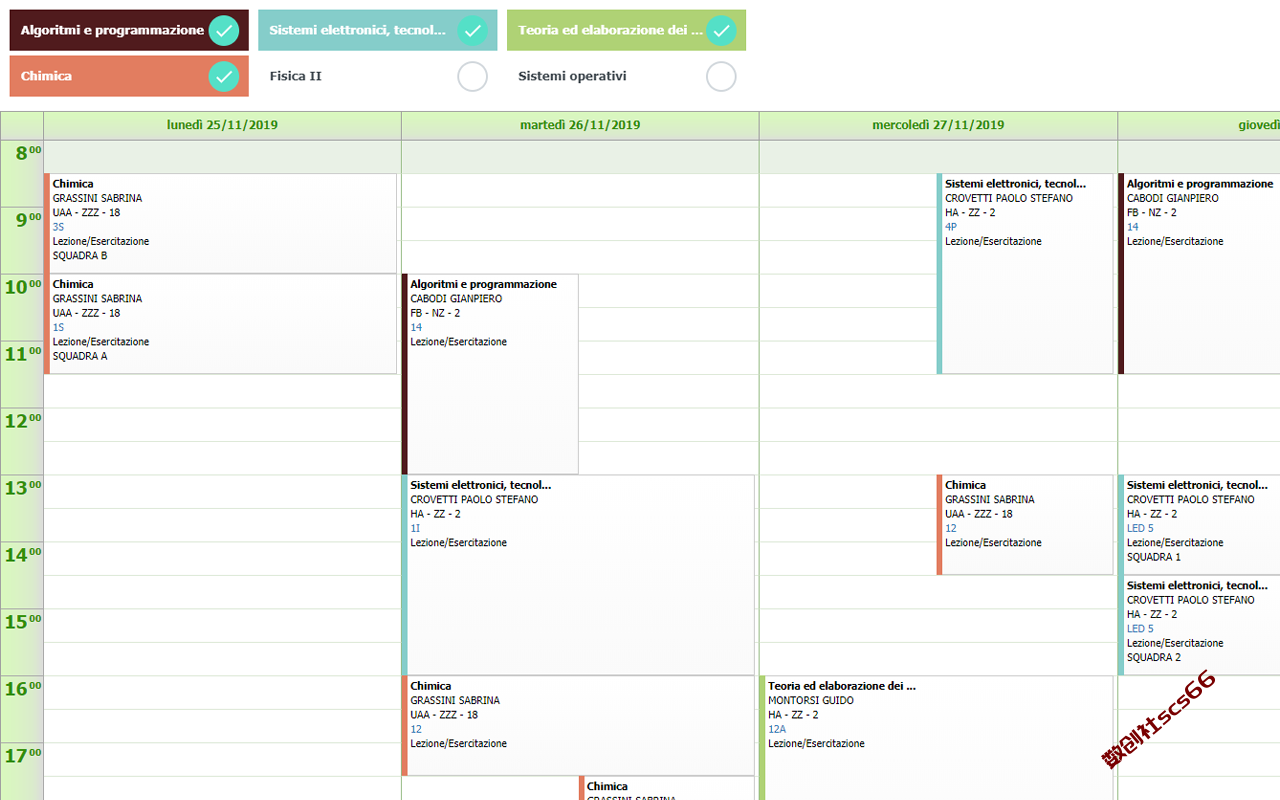Open Wednesday Chimica room 12 event
This screenshot has height=800, width=1280.
point(1025,525)
